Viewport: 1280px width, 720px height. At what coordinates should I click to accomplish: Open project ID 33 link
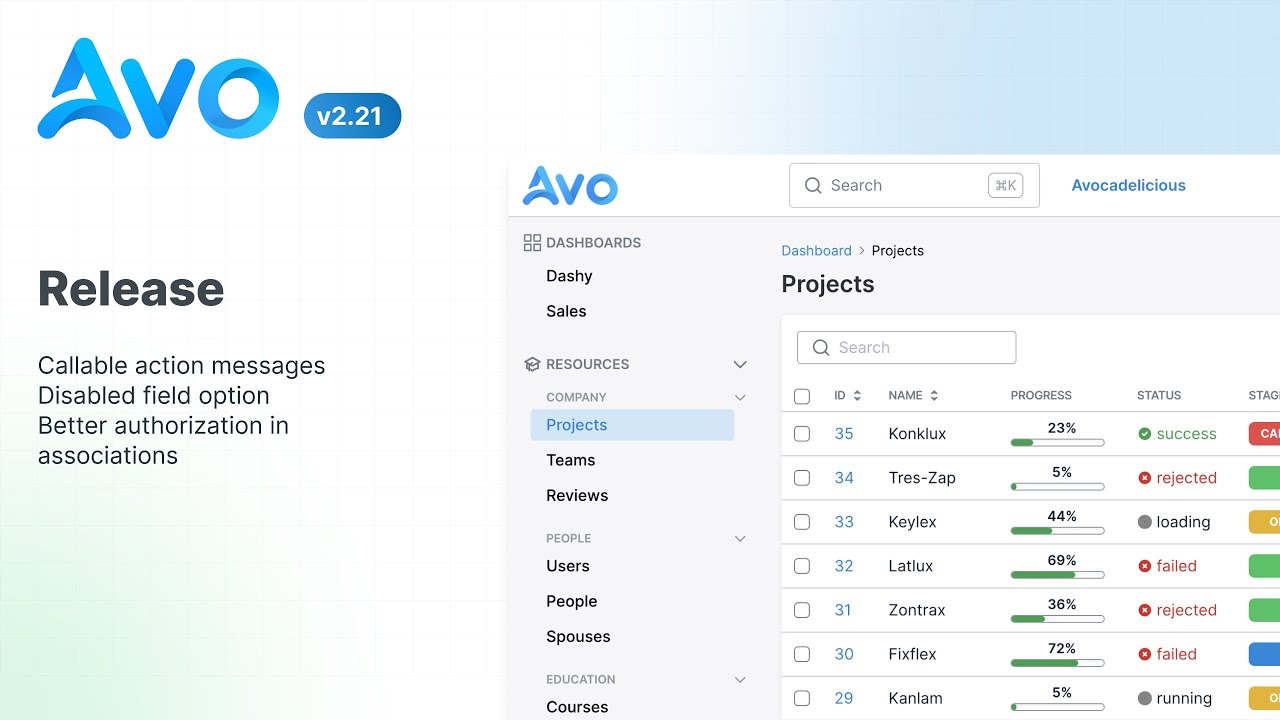coord(844,522)
